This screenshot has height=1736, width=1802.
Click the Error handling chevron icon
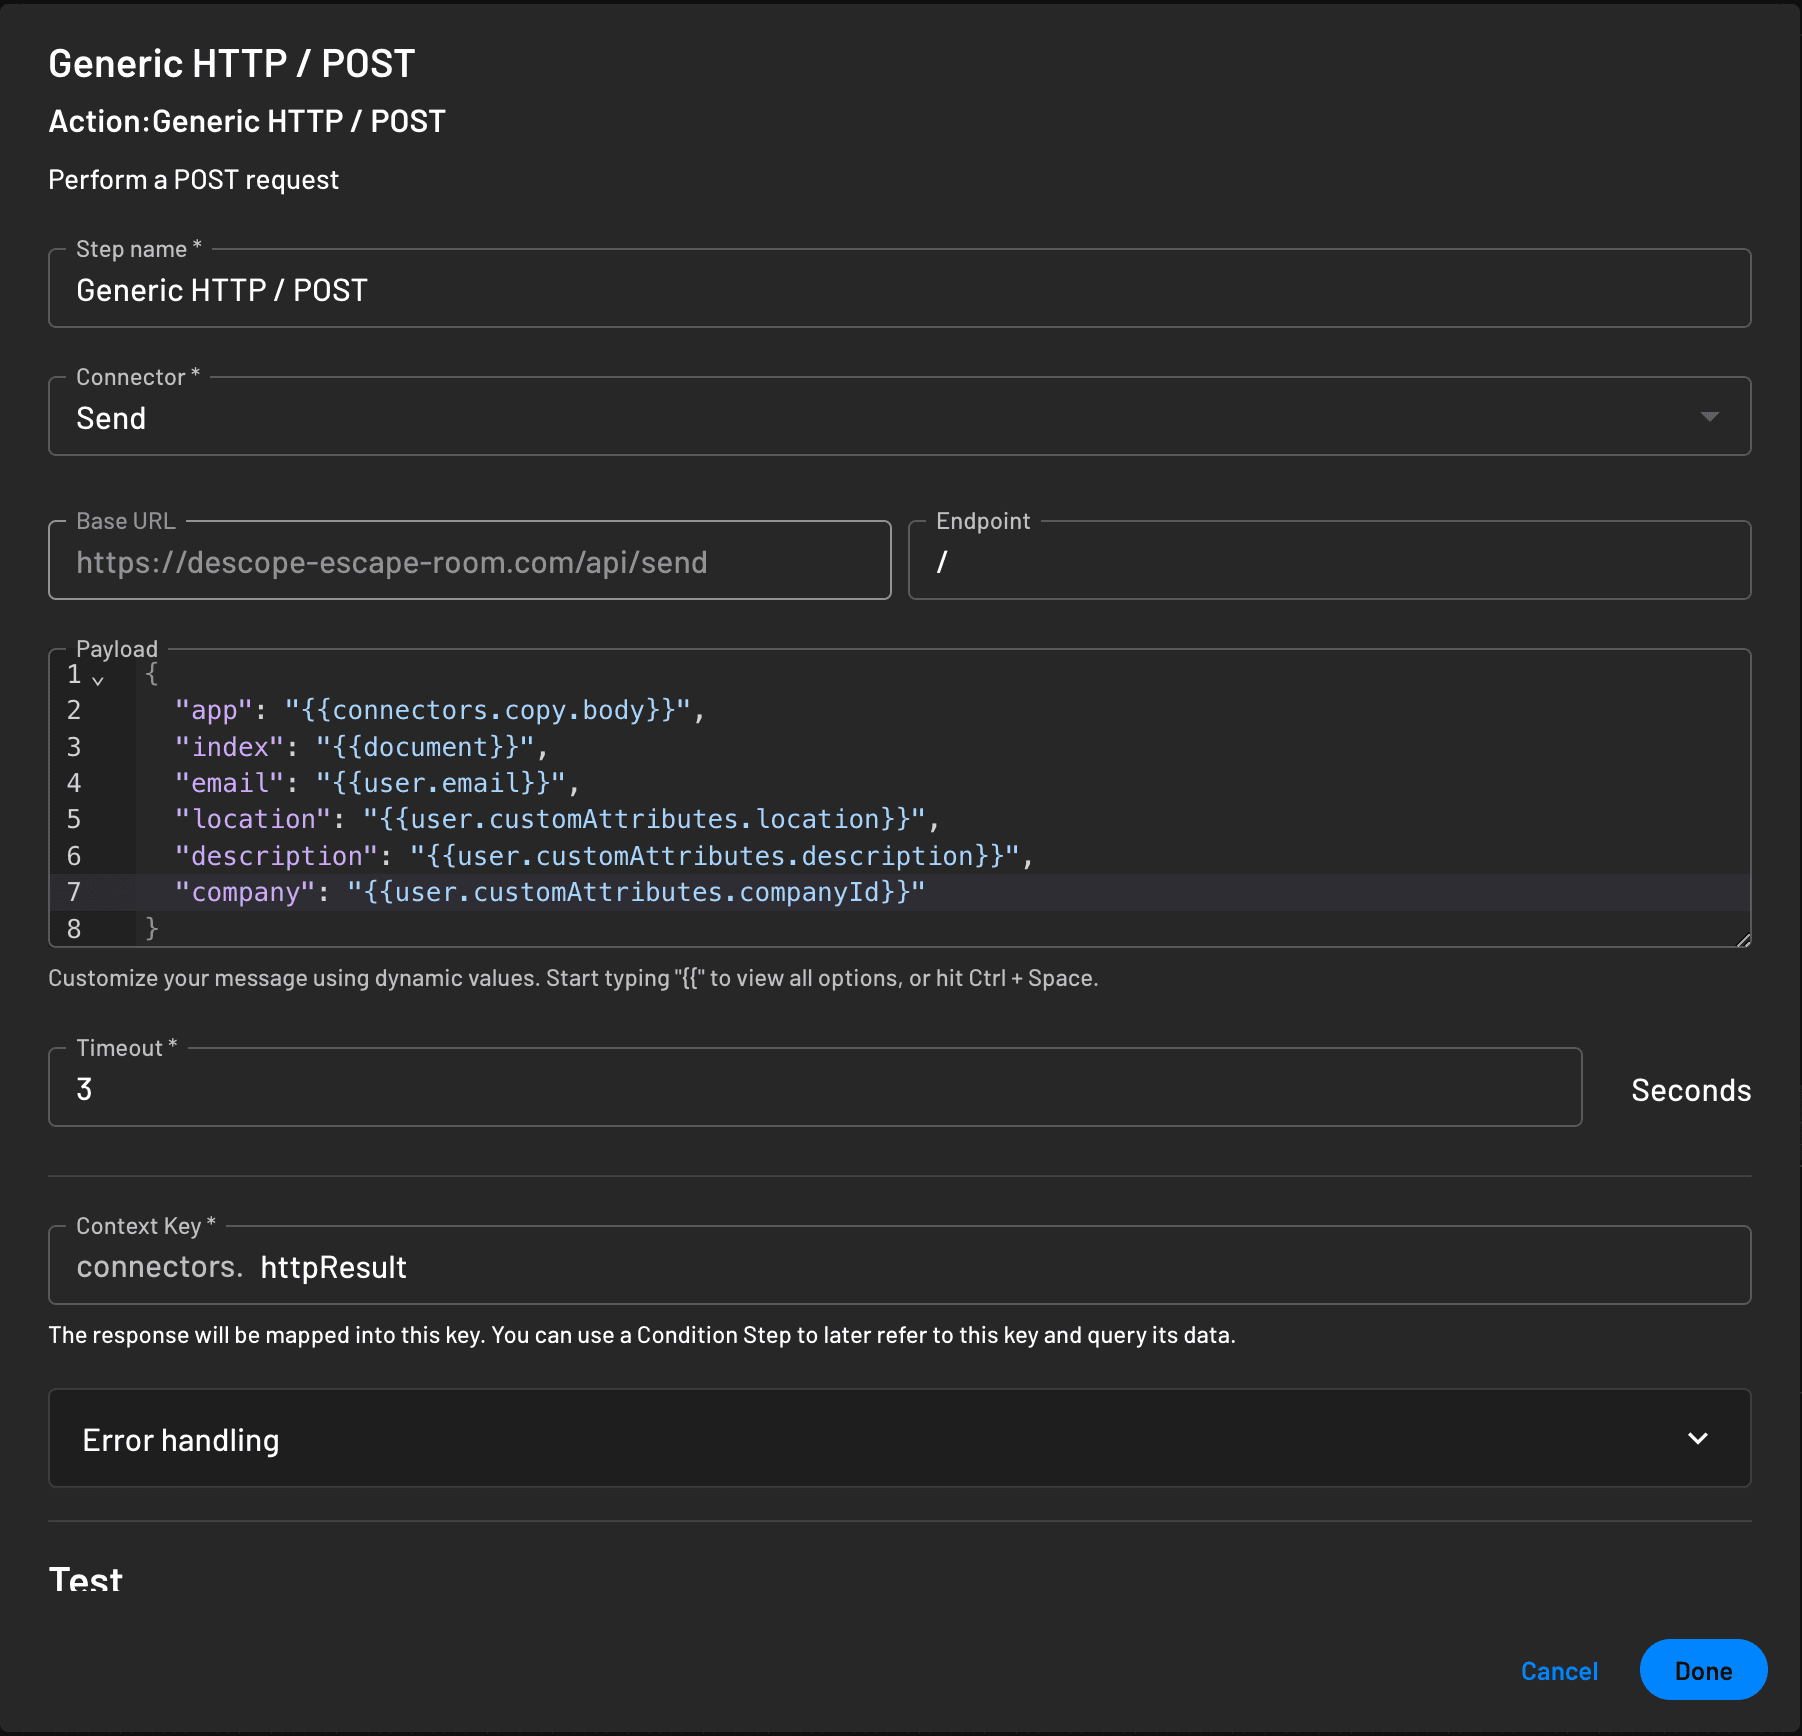(x=1697, y=1439)
